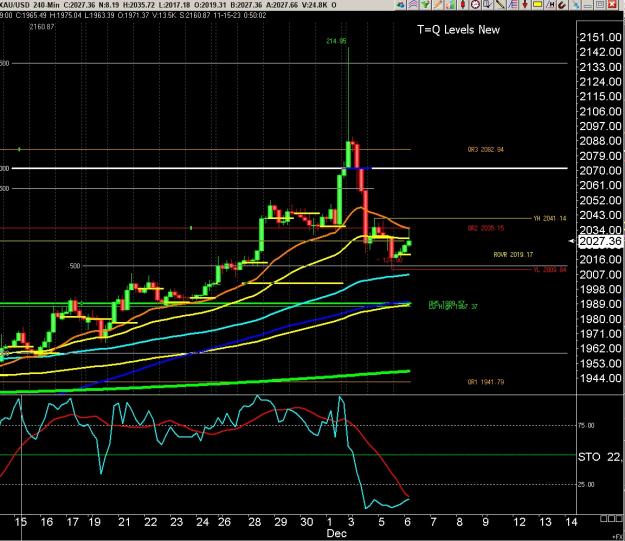Click the H text line tool
Image resolution: width=625 pixels, height=541 pixels.
(x=550, y=5)
